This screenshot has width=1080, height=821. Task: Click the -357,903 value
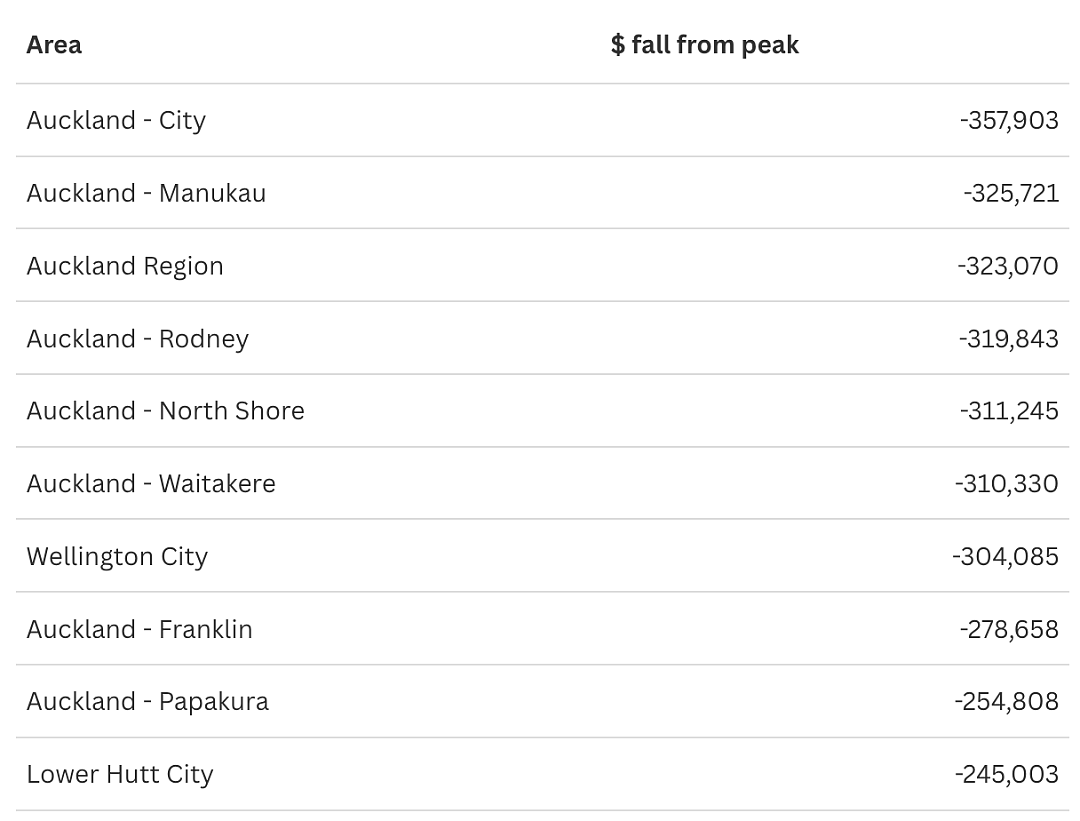(x=1009, y=121)
